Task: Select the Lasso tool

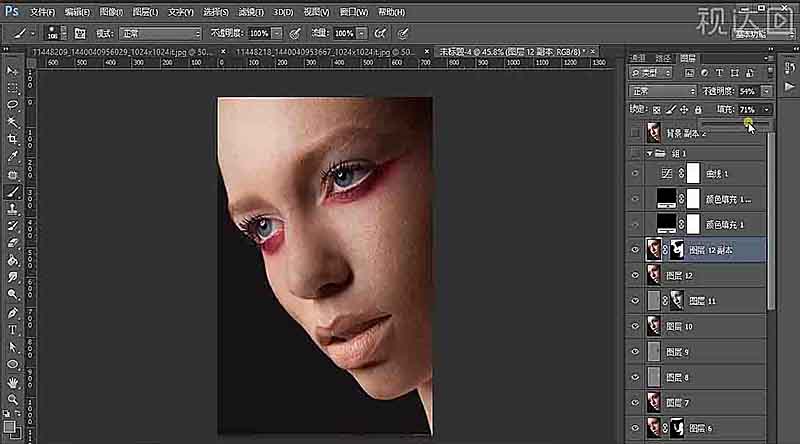Action: [x=12, y=105]
